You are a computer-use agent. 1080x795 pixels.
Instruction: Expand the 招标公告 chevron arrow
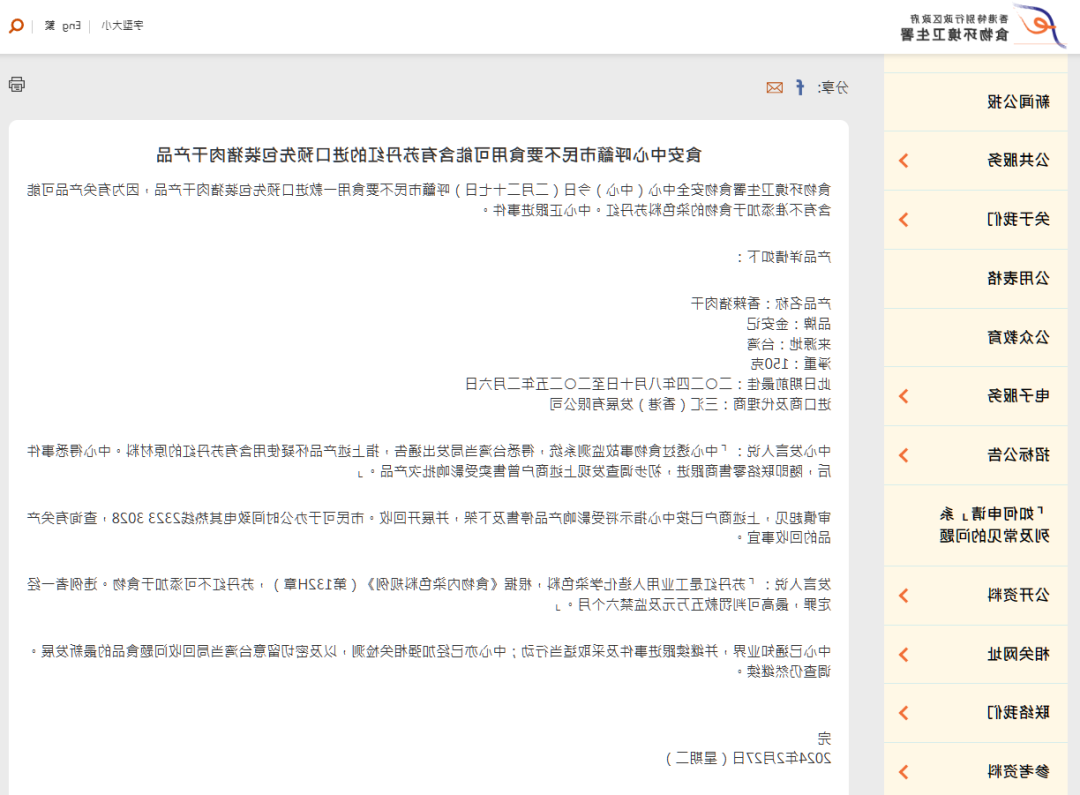pyautogui.click(x=903, y=455)
